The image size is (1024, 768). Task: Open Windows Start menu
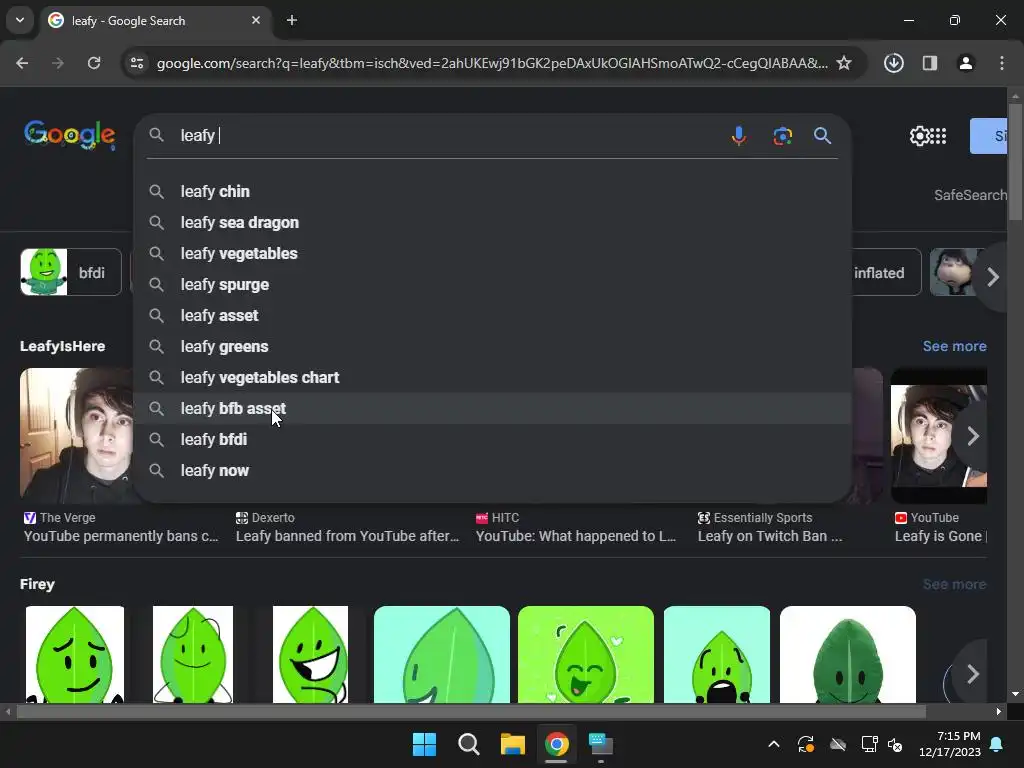(424, 744)
